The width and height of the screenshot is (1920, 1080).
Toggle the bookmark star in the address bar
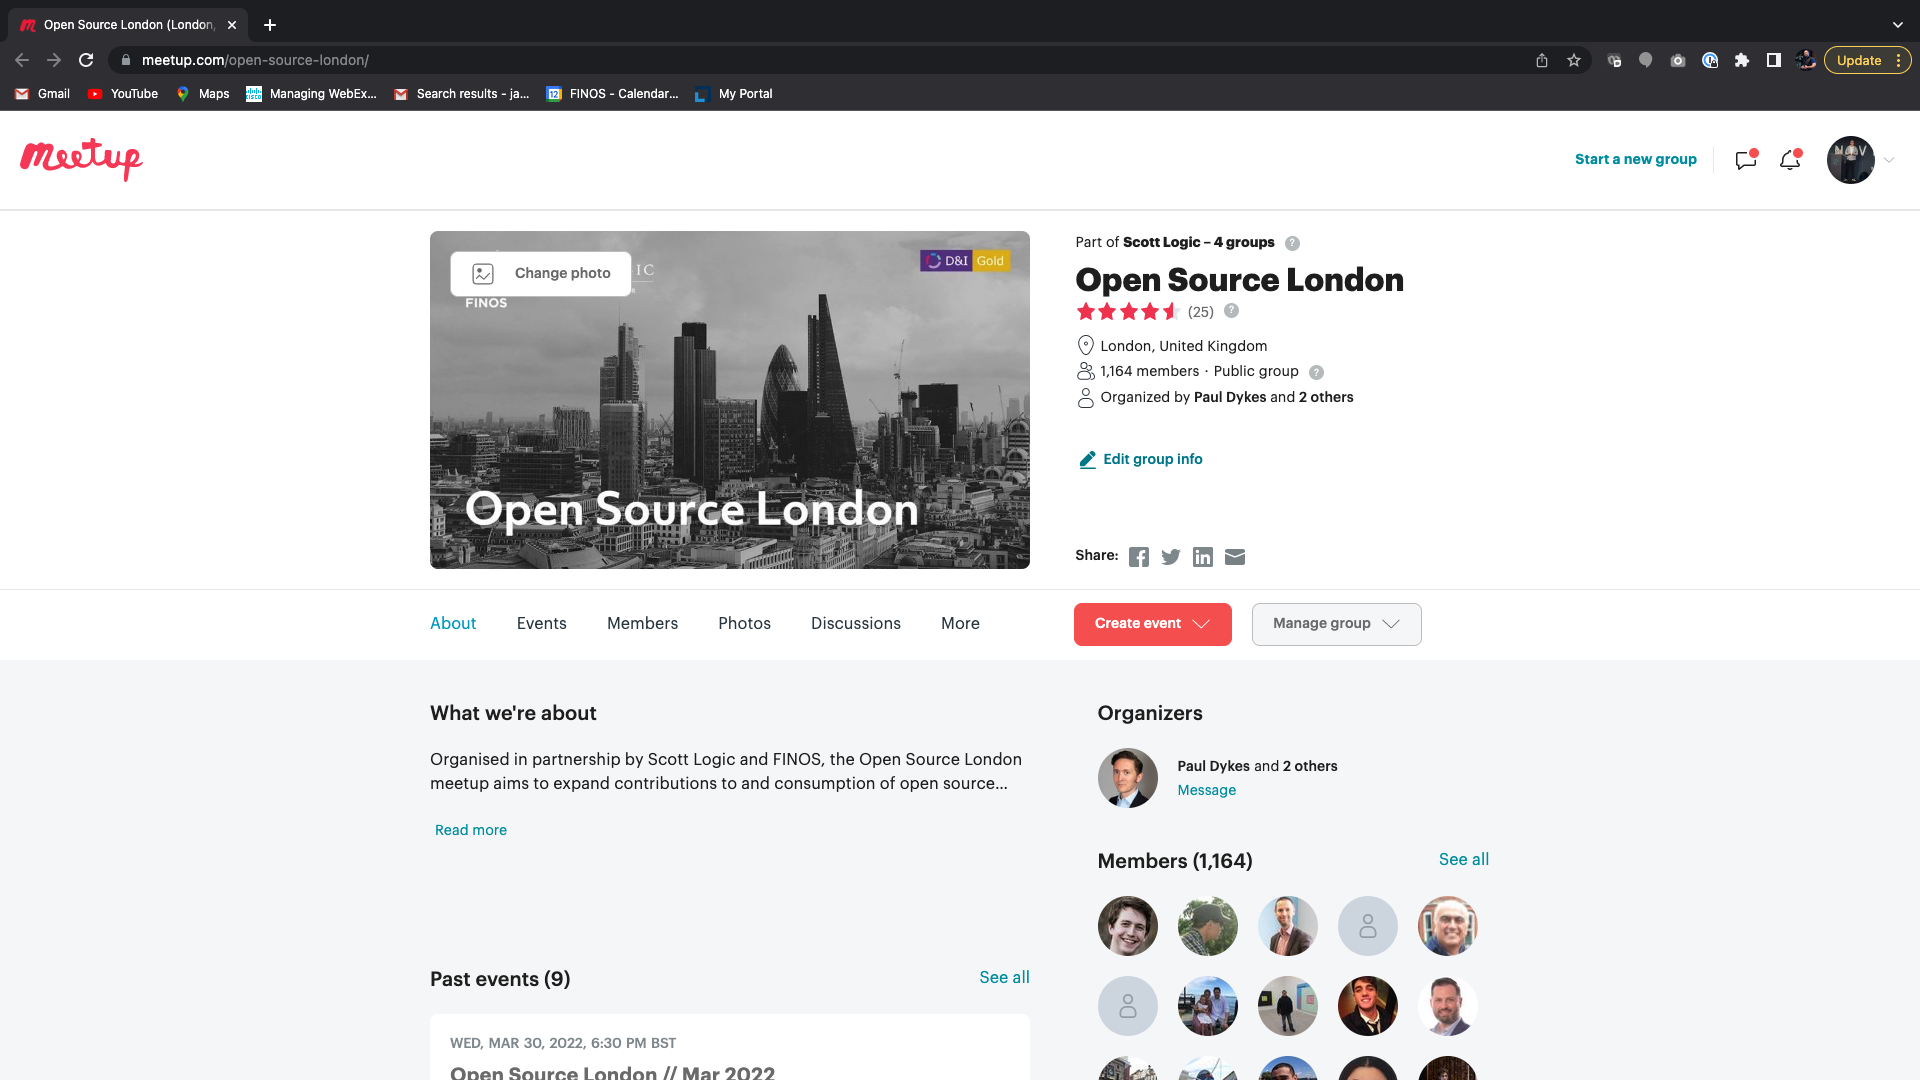(x=1575, y=60)
